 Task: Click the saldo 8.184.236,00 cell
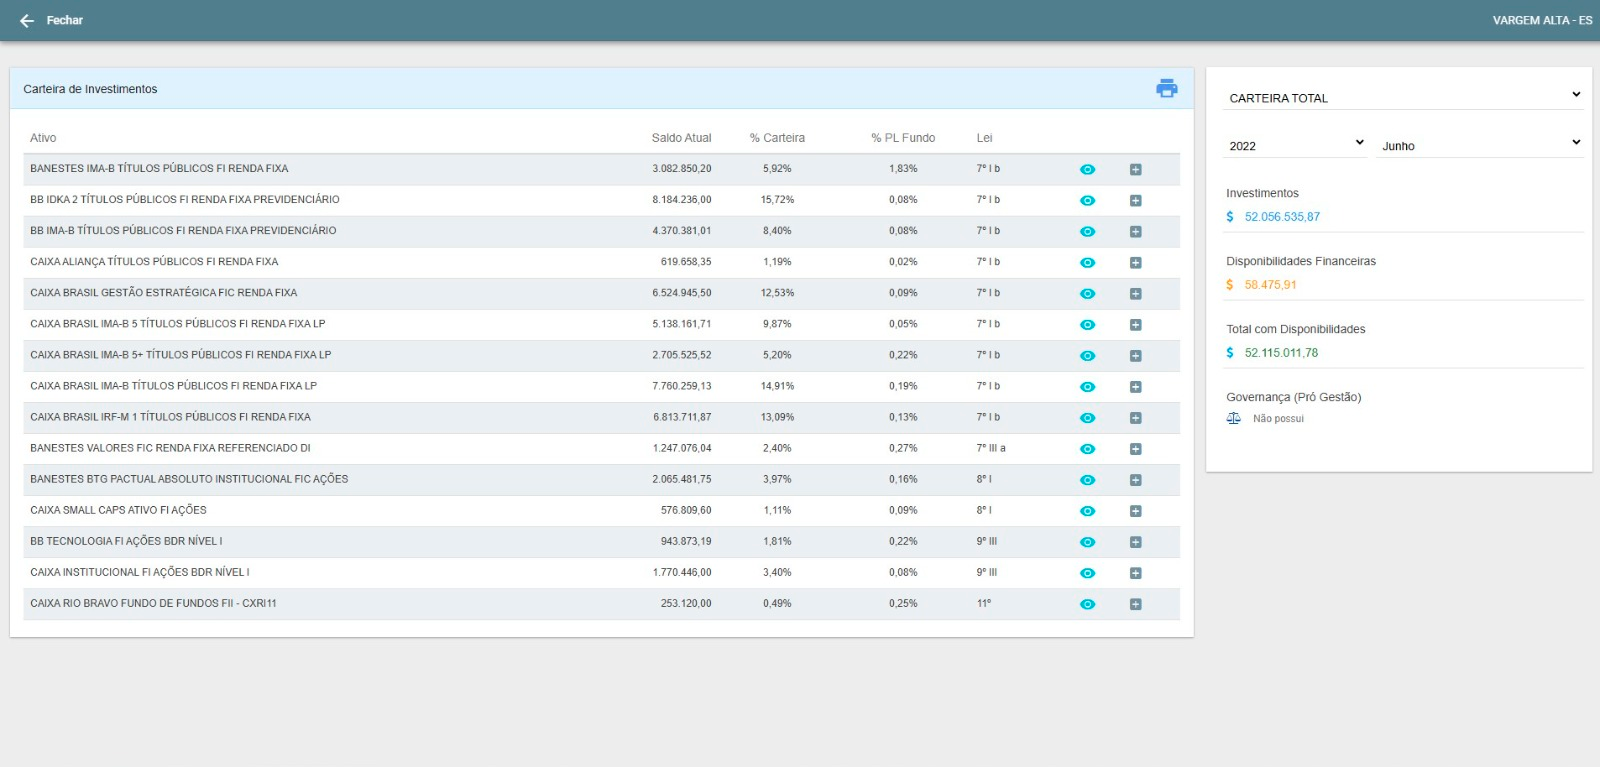pos(682,200)
